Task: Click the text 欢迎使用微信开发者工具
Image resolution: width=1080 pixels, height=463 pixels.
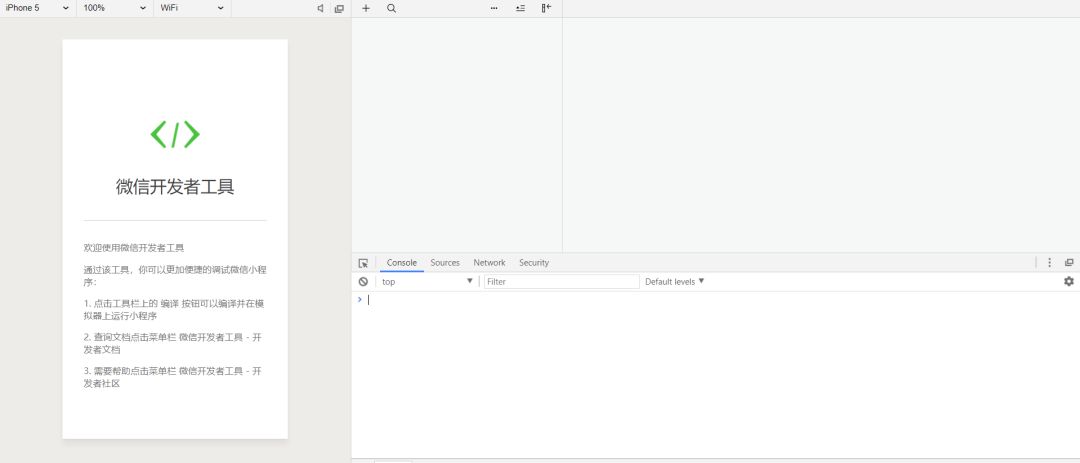Action: [x=134, y=247]
